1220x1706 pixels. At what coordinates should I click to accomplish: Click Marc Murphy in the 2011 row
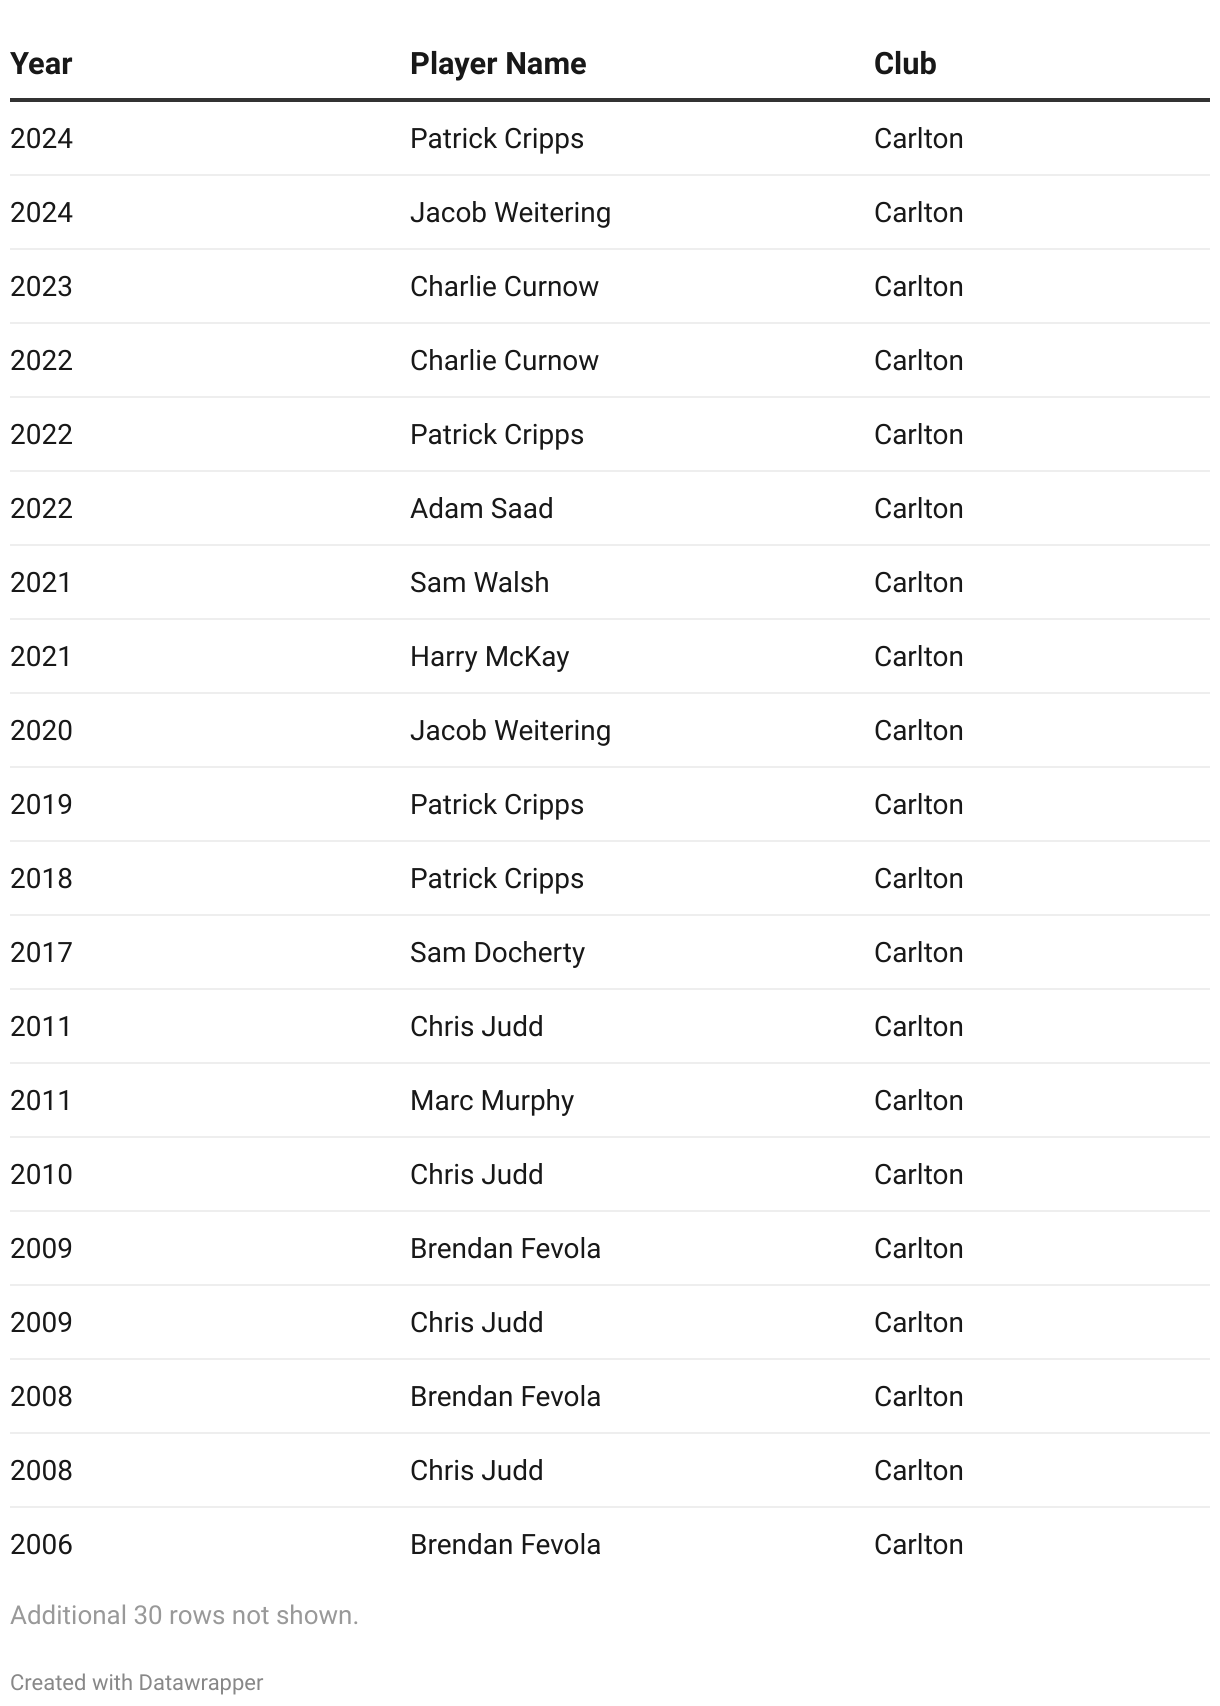491,1101
